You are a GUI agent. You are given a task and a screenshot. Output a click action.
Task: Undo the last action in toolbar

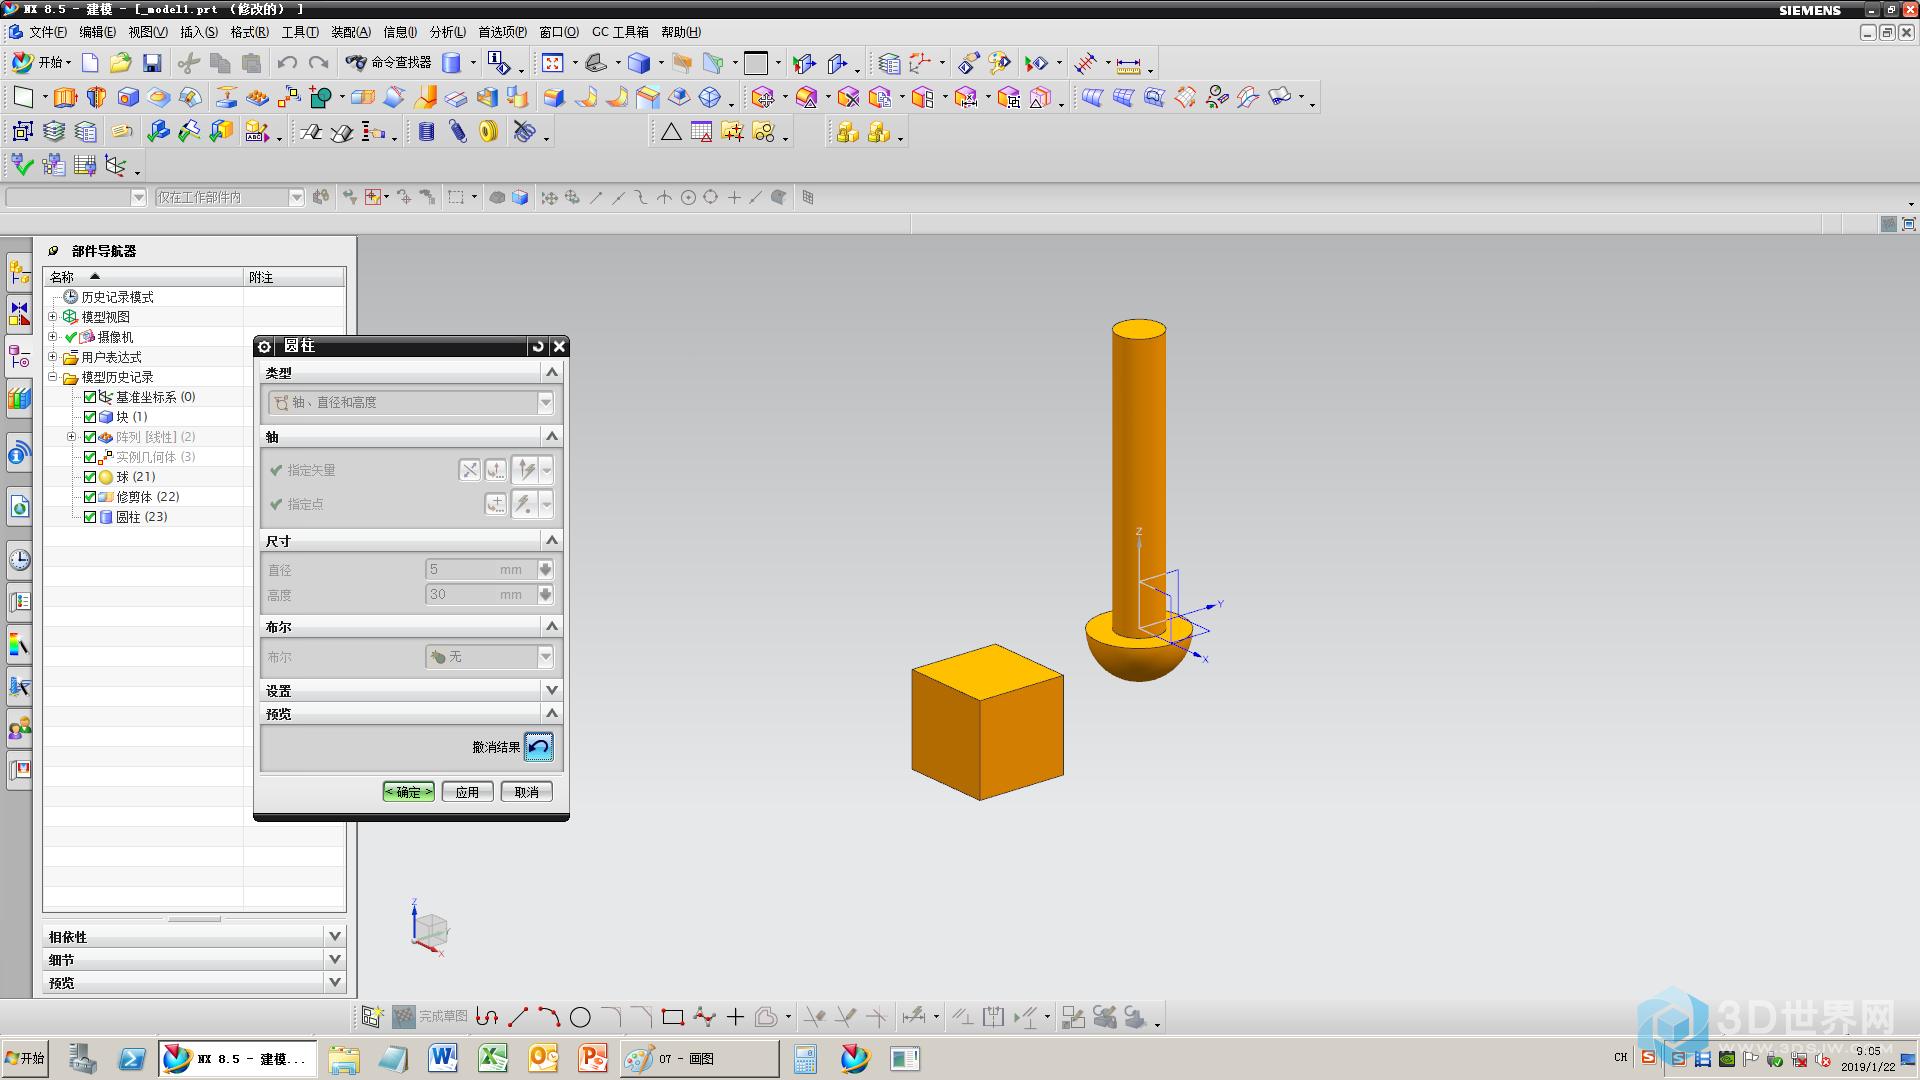coord(287,63)
